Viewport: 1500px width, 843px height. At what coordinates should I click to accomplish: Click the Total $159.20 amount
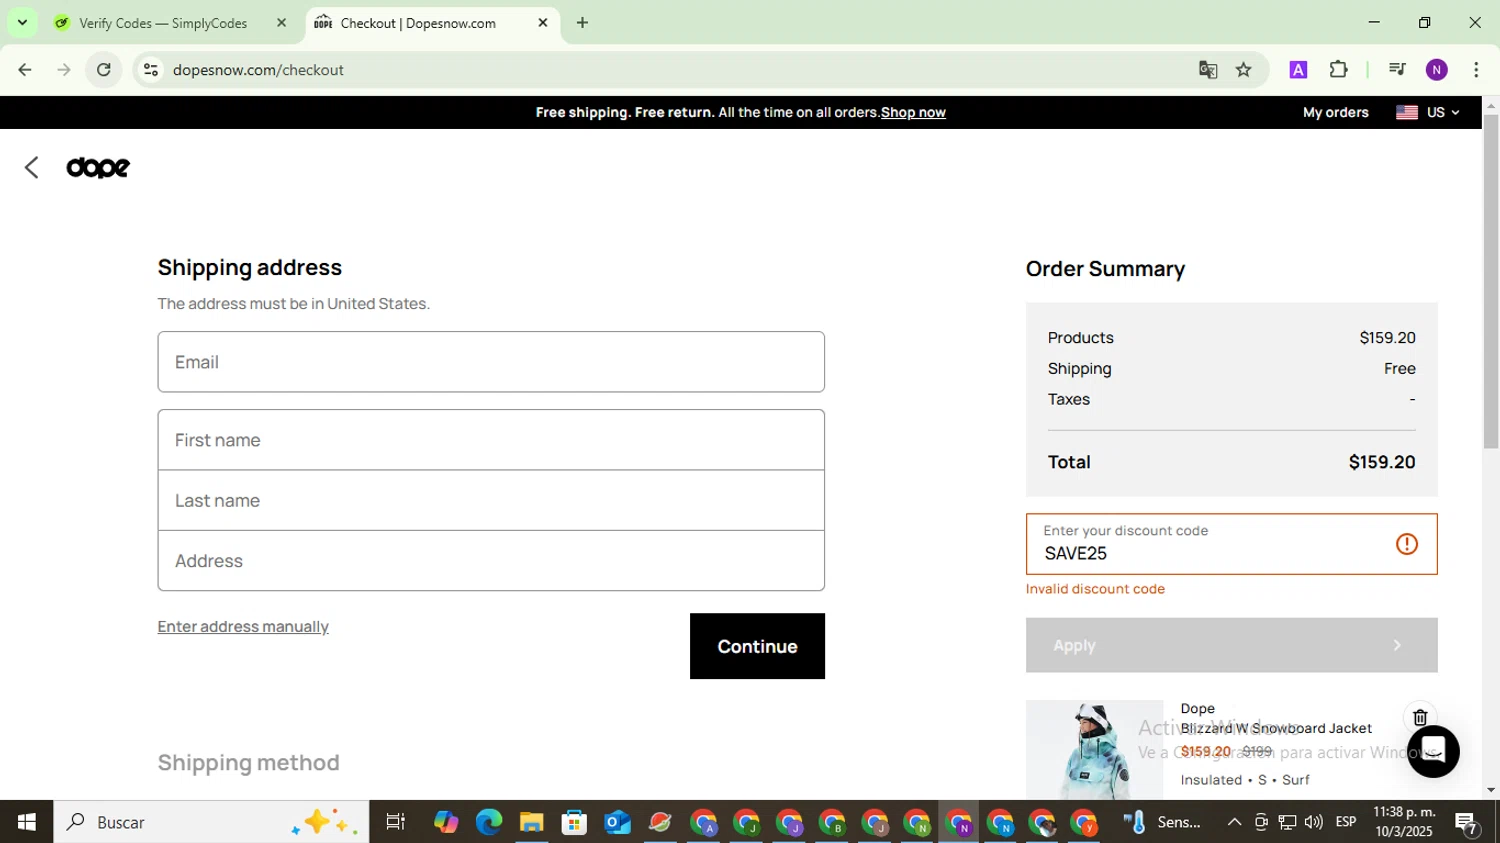point(1382,462)
